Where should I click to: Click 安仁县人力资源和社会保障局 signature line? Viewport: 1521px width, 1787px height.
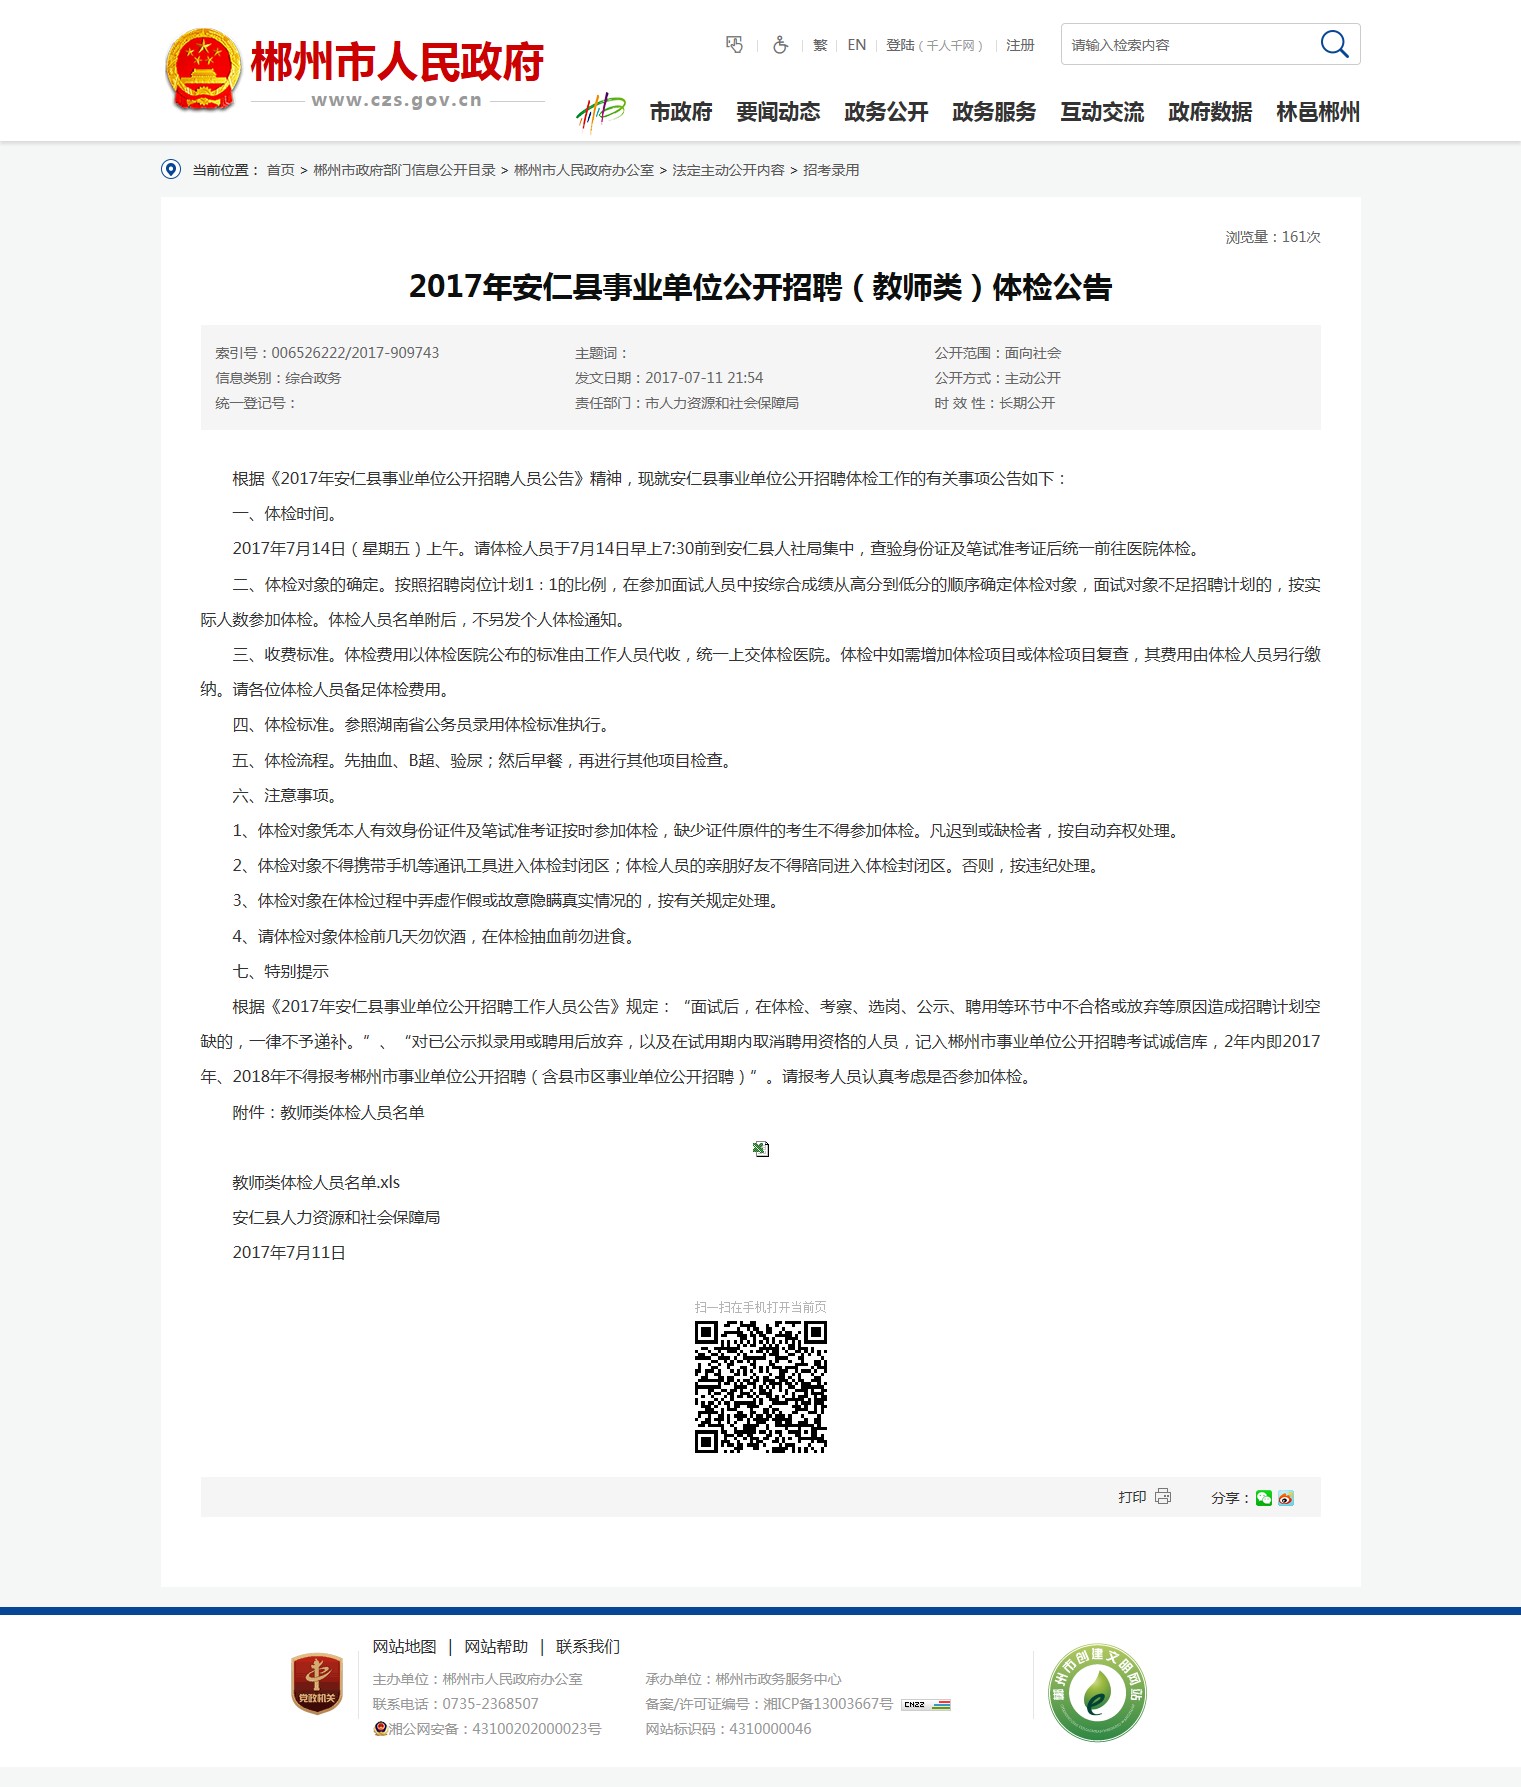336,1217
